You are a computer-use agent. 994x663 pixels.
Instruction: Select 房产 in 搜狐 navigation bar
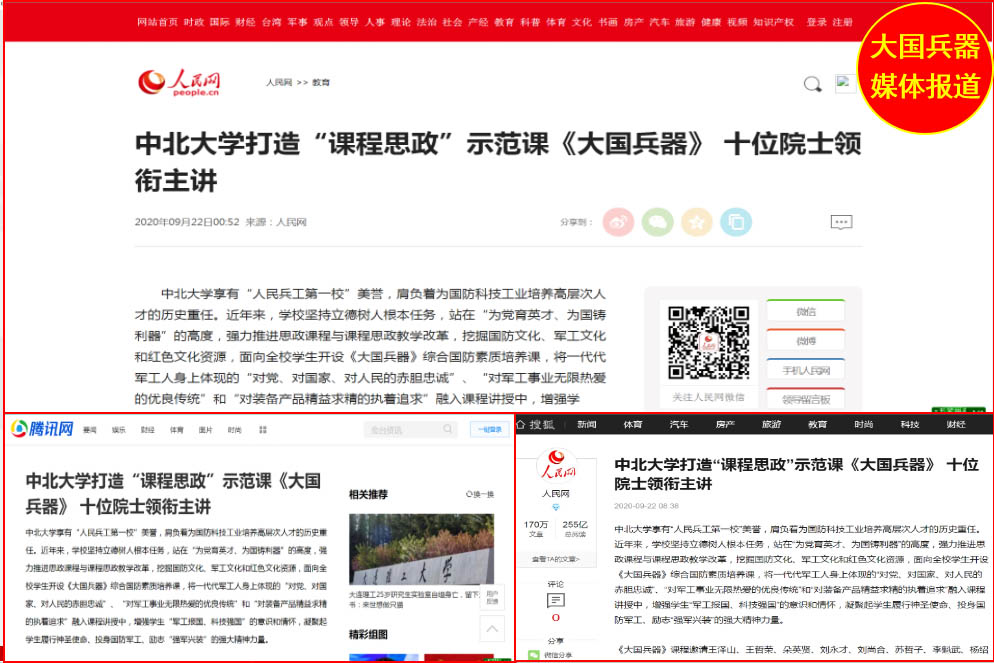pos(725,424)
